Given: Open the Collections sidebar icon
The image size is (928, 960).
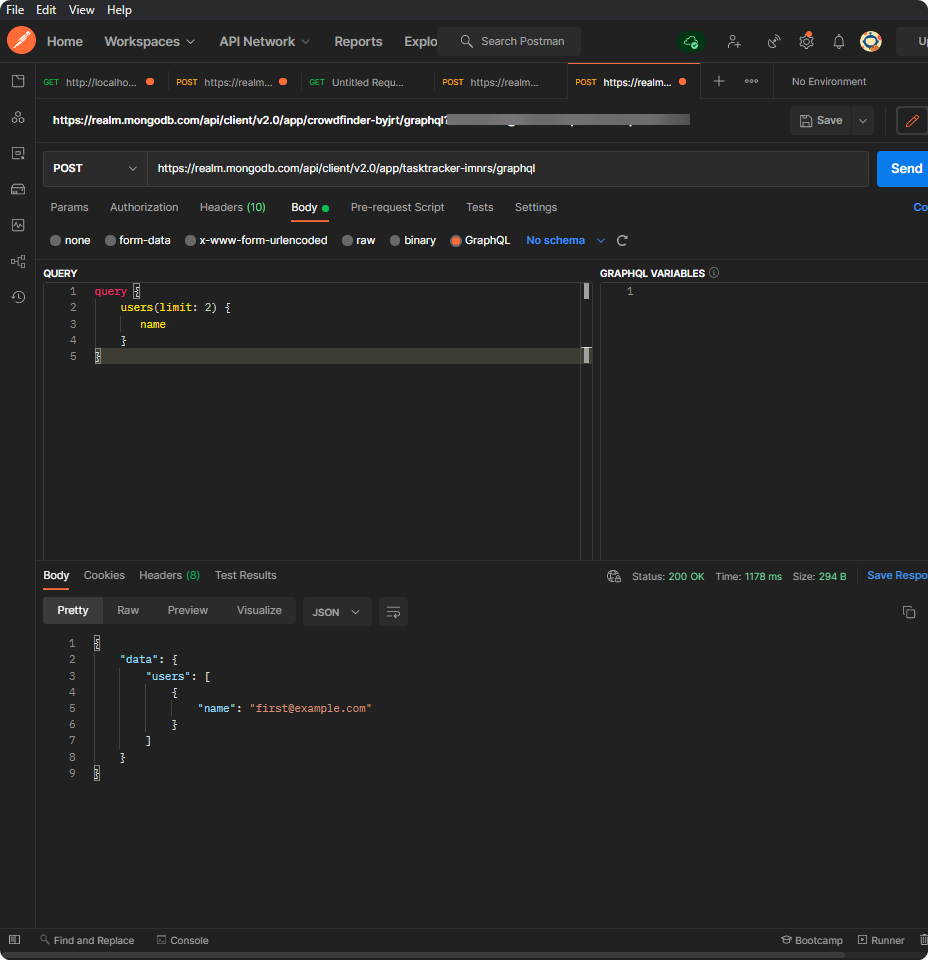Looking at the screenshot, I should tap(18, 81).
